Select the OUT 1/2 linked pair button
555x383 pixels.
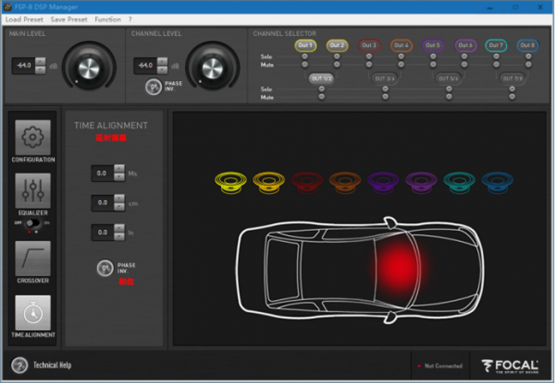point(321,78)
